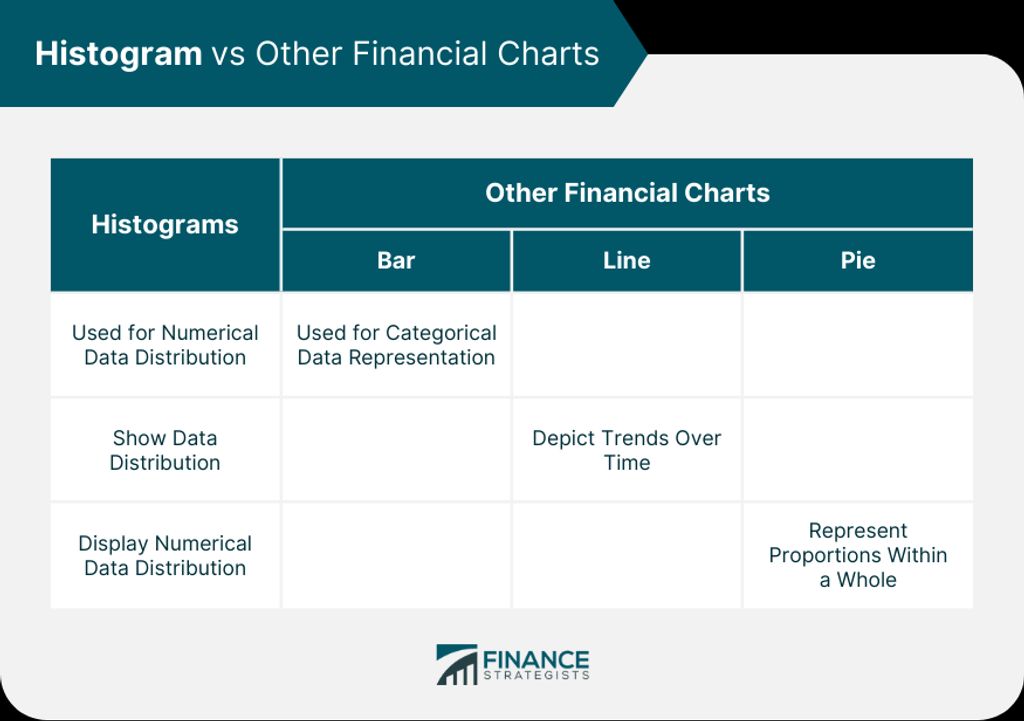Click the Display Numerical Data Distribution cell
The height and width of the screenshot is (721, 1024).
click(165, 556)
